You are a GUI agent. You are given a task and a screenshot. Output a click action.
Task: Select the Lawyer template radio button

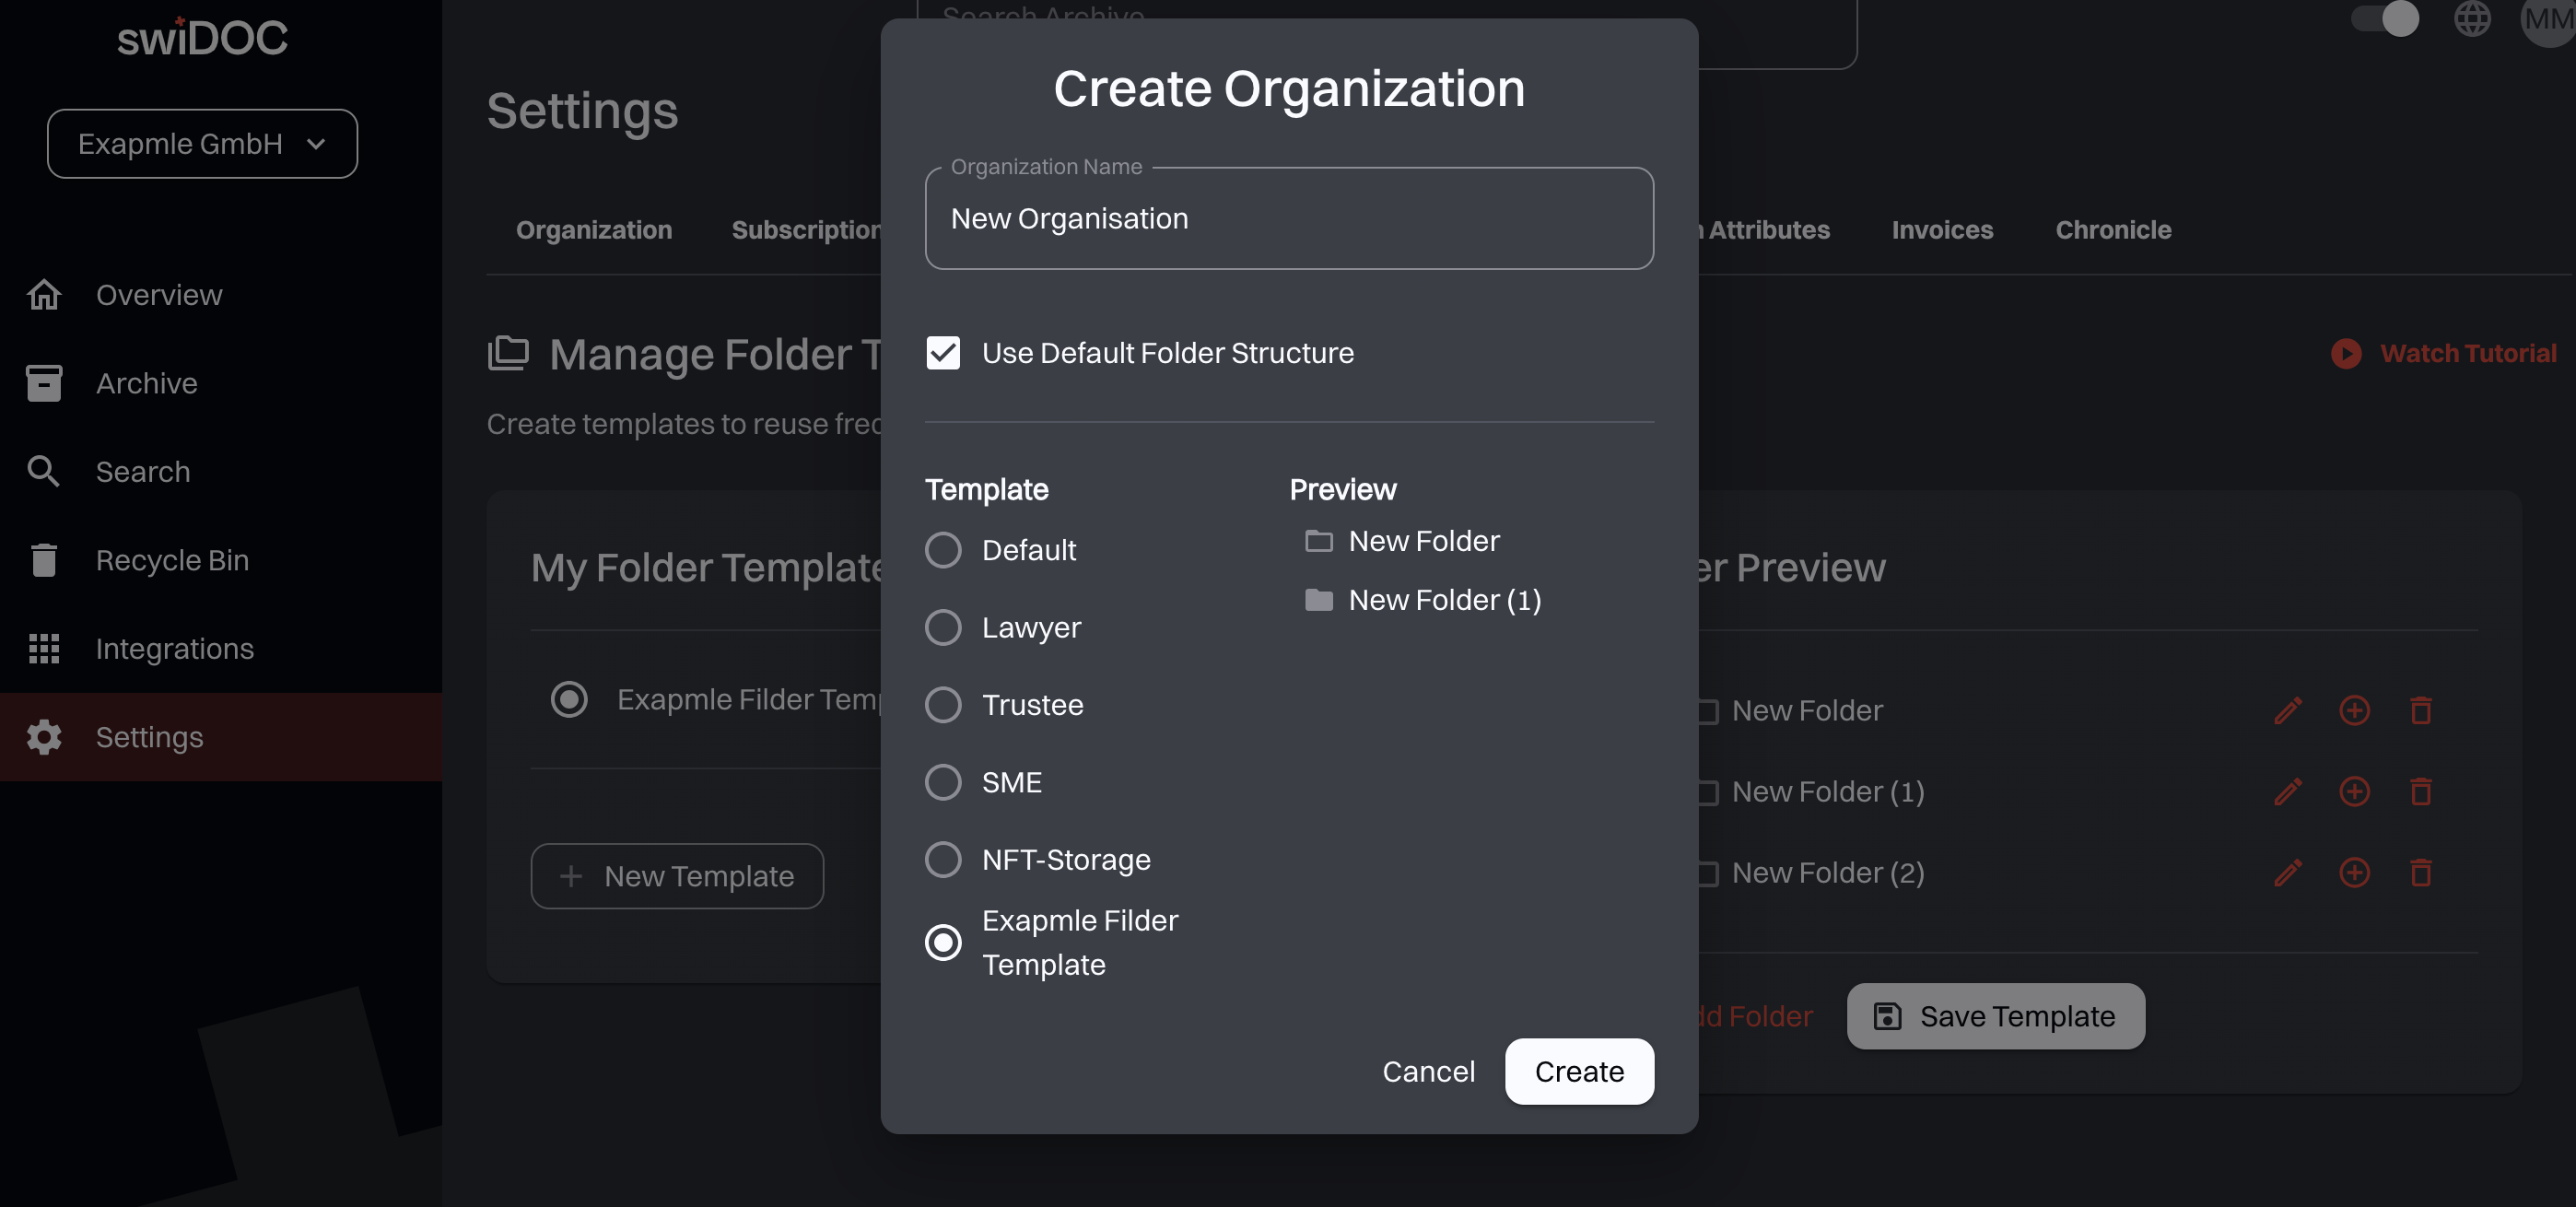[943, 627]
